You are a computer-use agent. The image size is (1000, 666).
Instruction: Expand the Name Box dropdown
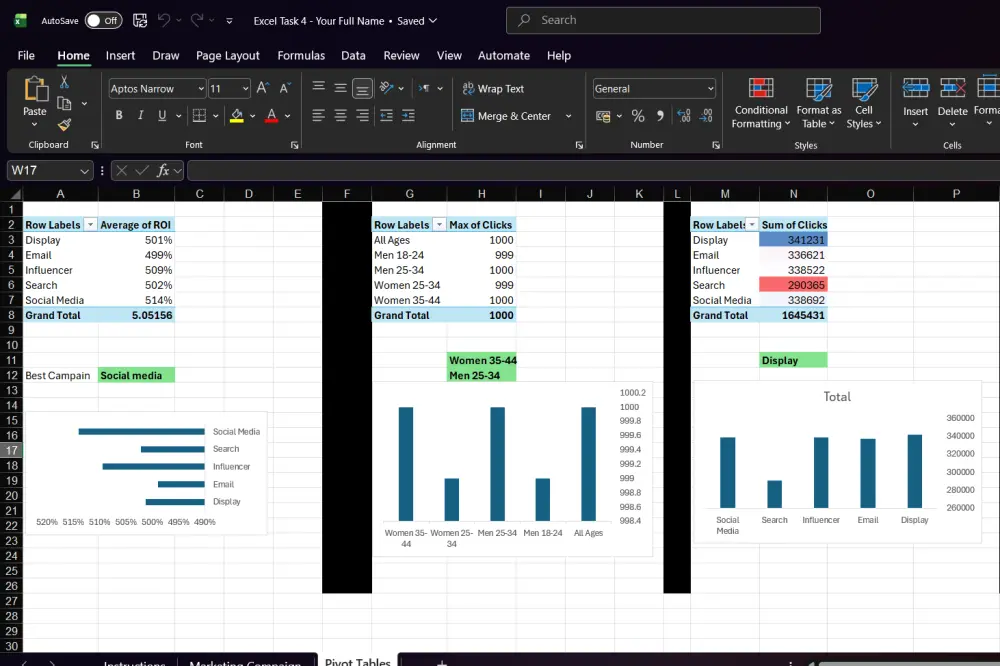[84, 170]
